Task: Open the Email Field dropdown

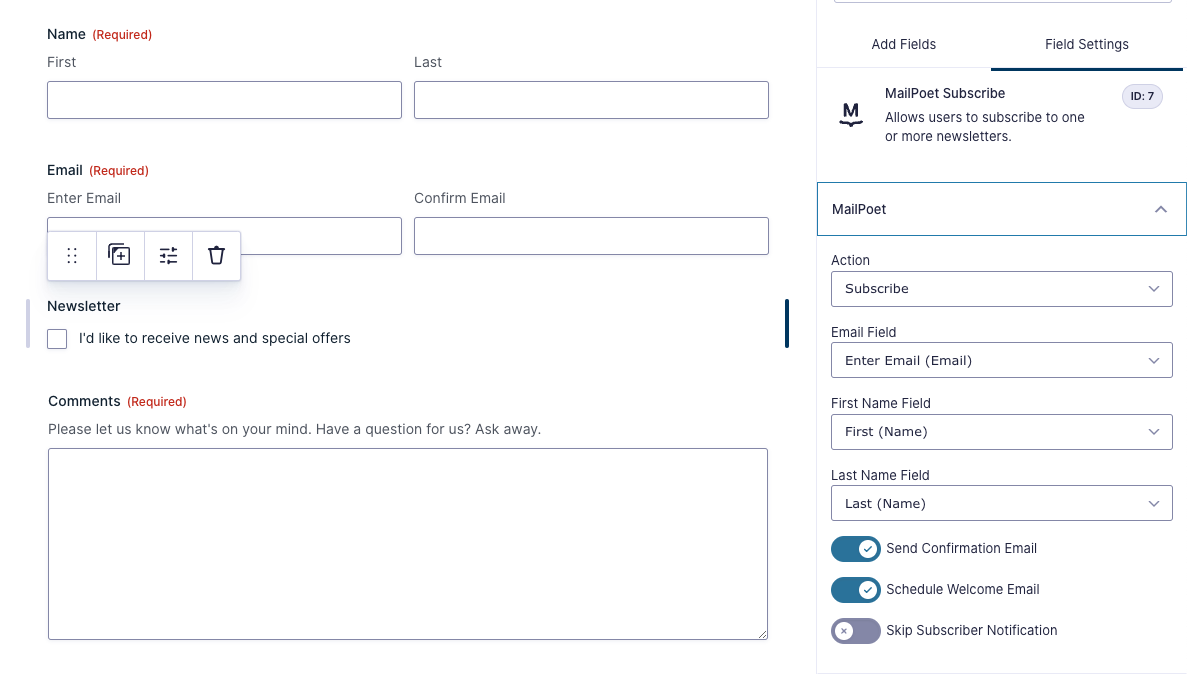Action: click(x=1001, y=361)
